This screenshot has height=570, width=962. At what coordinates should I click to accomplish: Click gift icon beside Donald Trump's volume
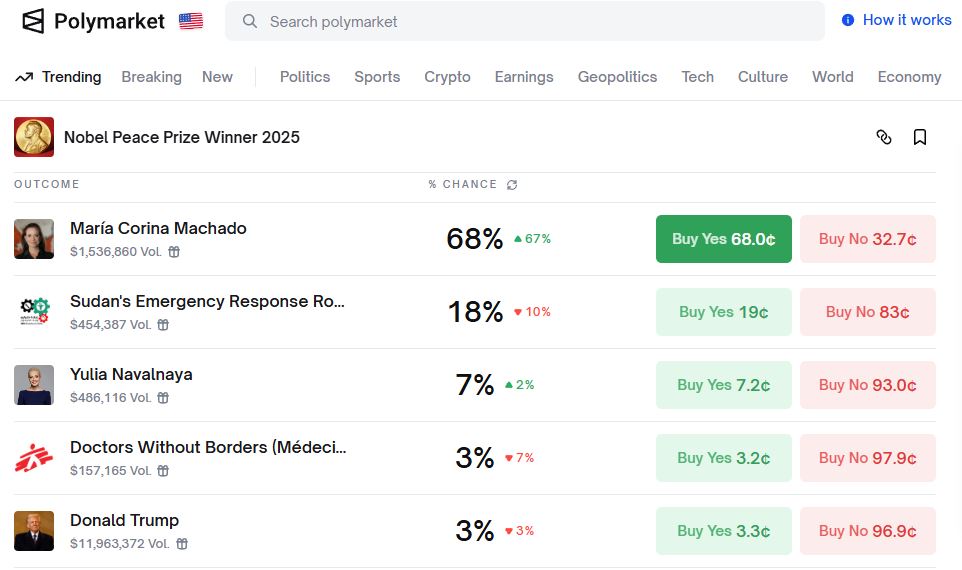[x=182, y=544]
